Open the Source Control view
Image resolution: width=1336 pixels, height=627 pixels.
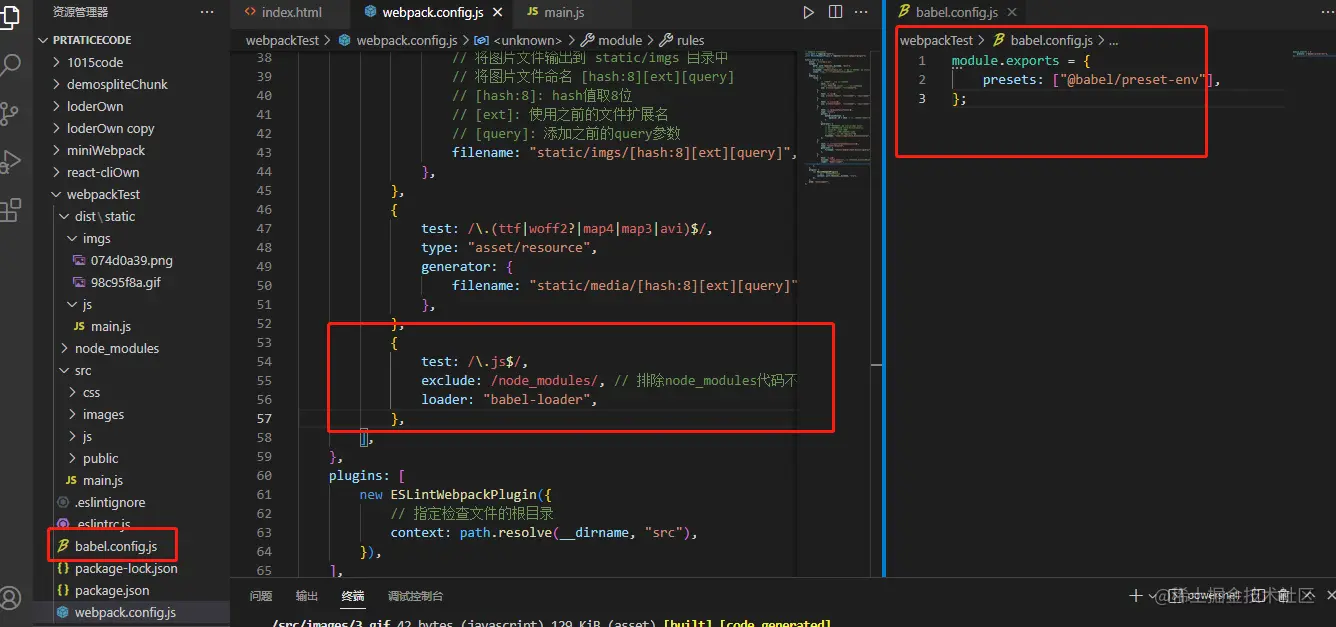10,114
